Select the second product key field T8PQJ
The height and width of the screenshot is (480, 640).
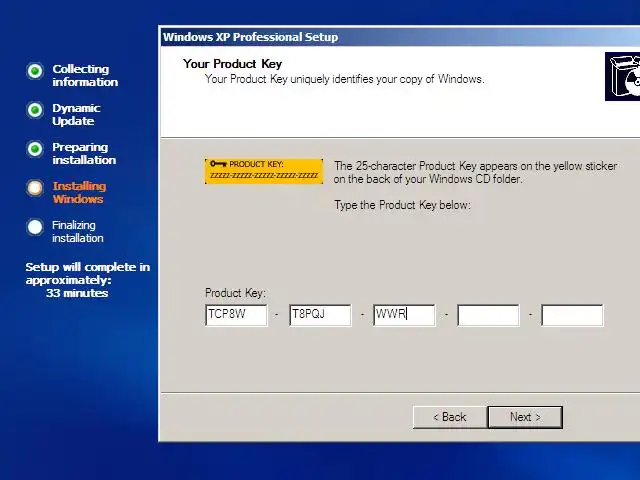click(x=320, y=315)
